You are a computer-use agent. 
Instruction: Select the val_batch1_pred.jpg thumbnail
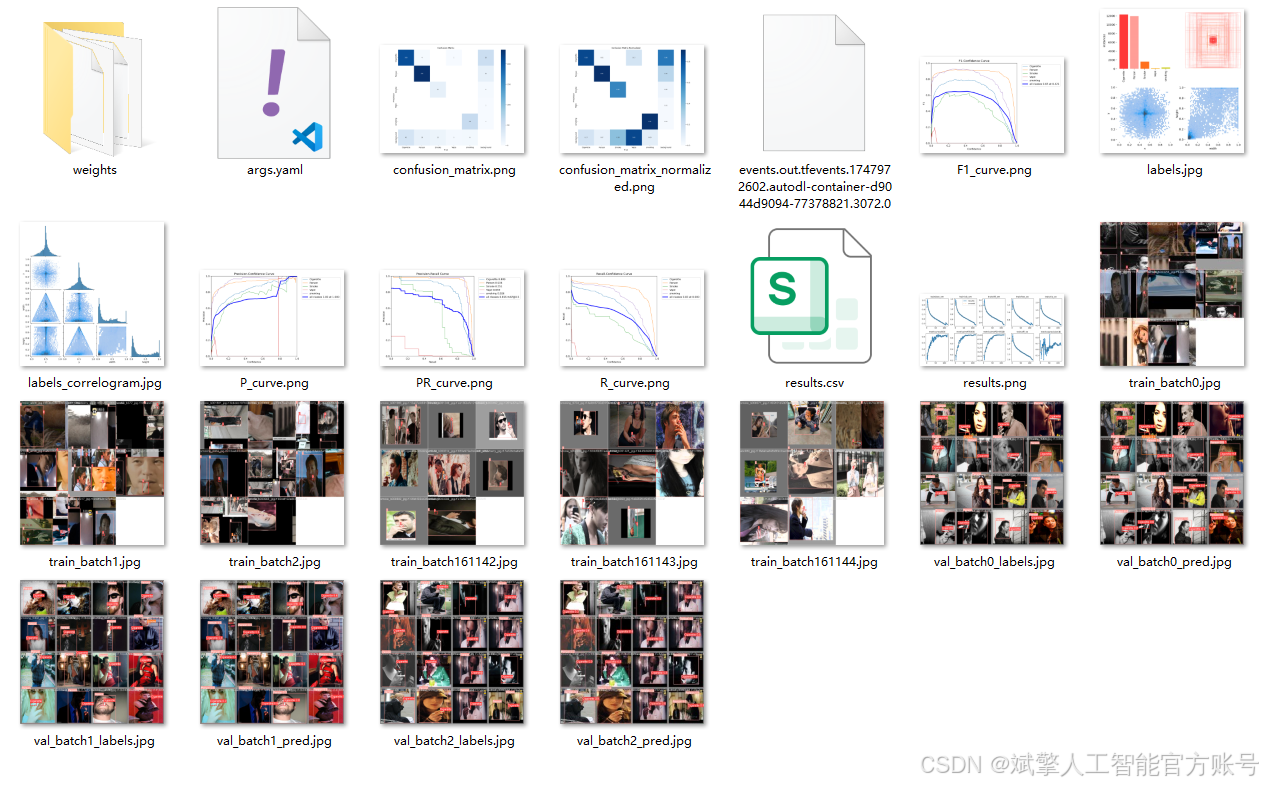(x=273, y=652)
